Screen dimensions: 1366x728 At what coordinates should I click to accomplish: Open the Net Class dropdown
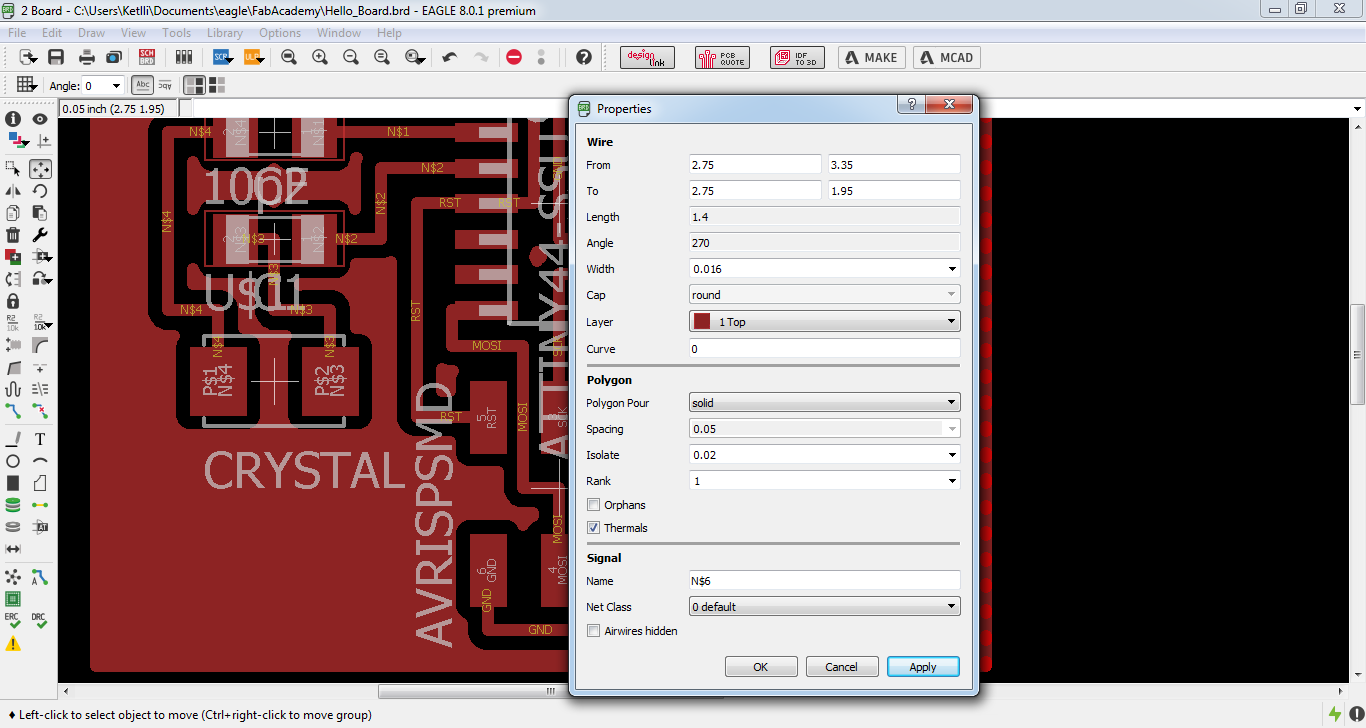[x=825, y=607]
